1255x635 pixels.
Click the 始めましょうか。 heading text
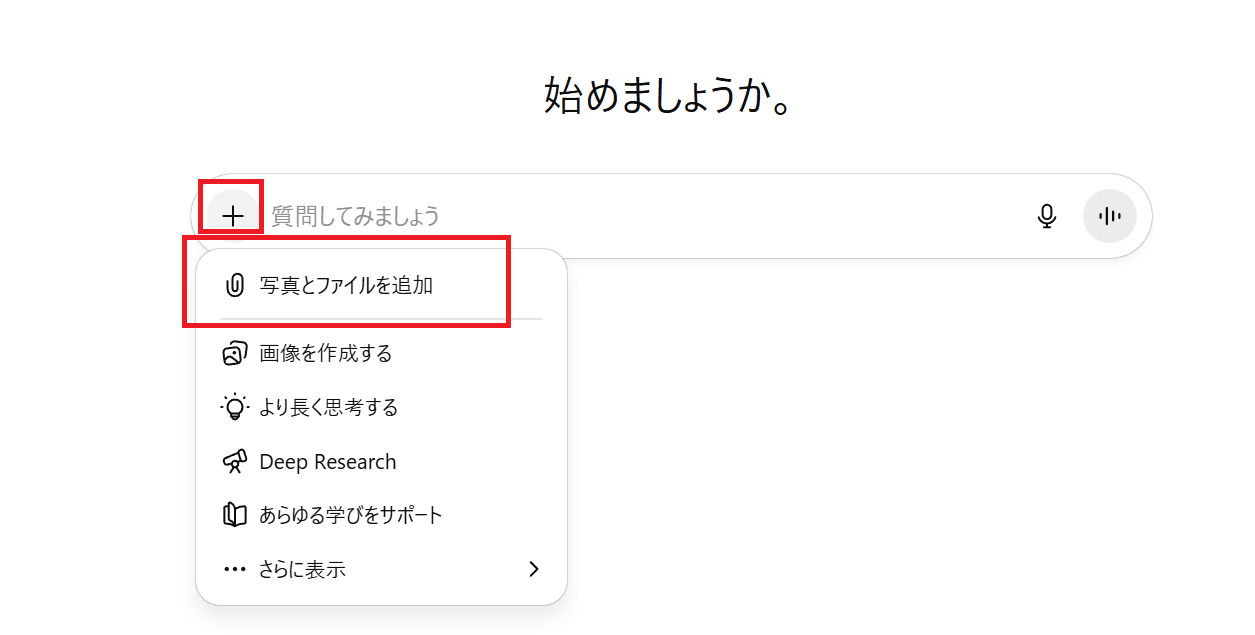tap(669, 95)
